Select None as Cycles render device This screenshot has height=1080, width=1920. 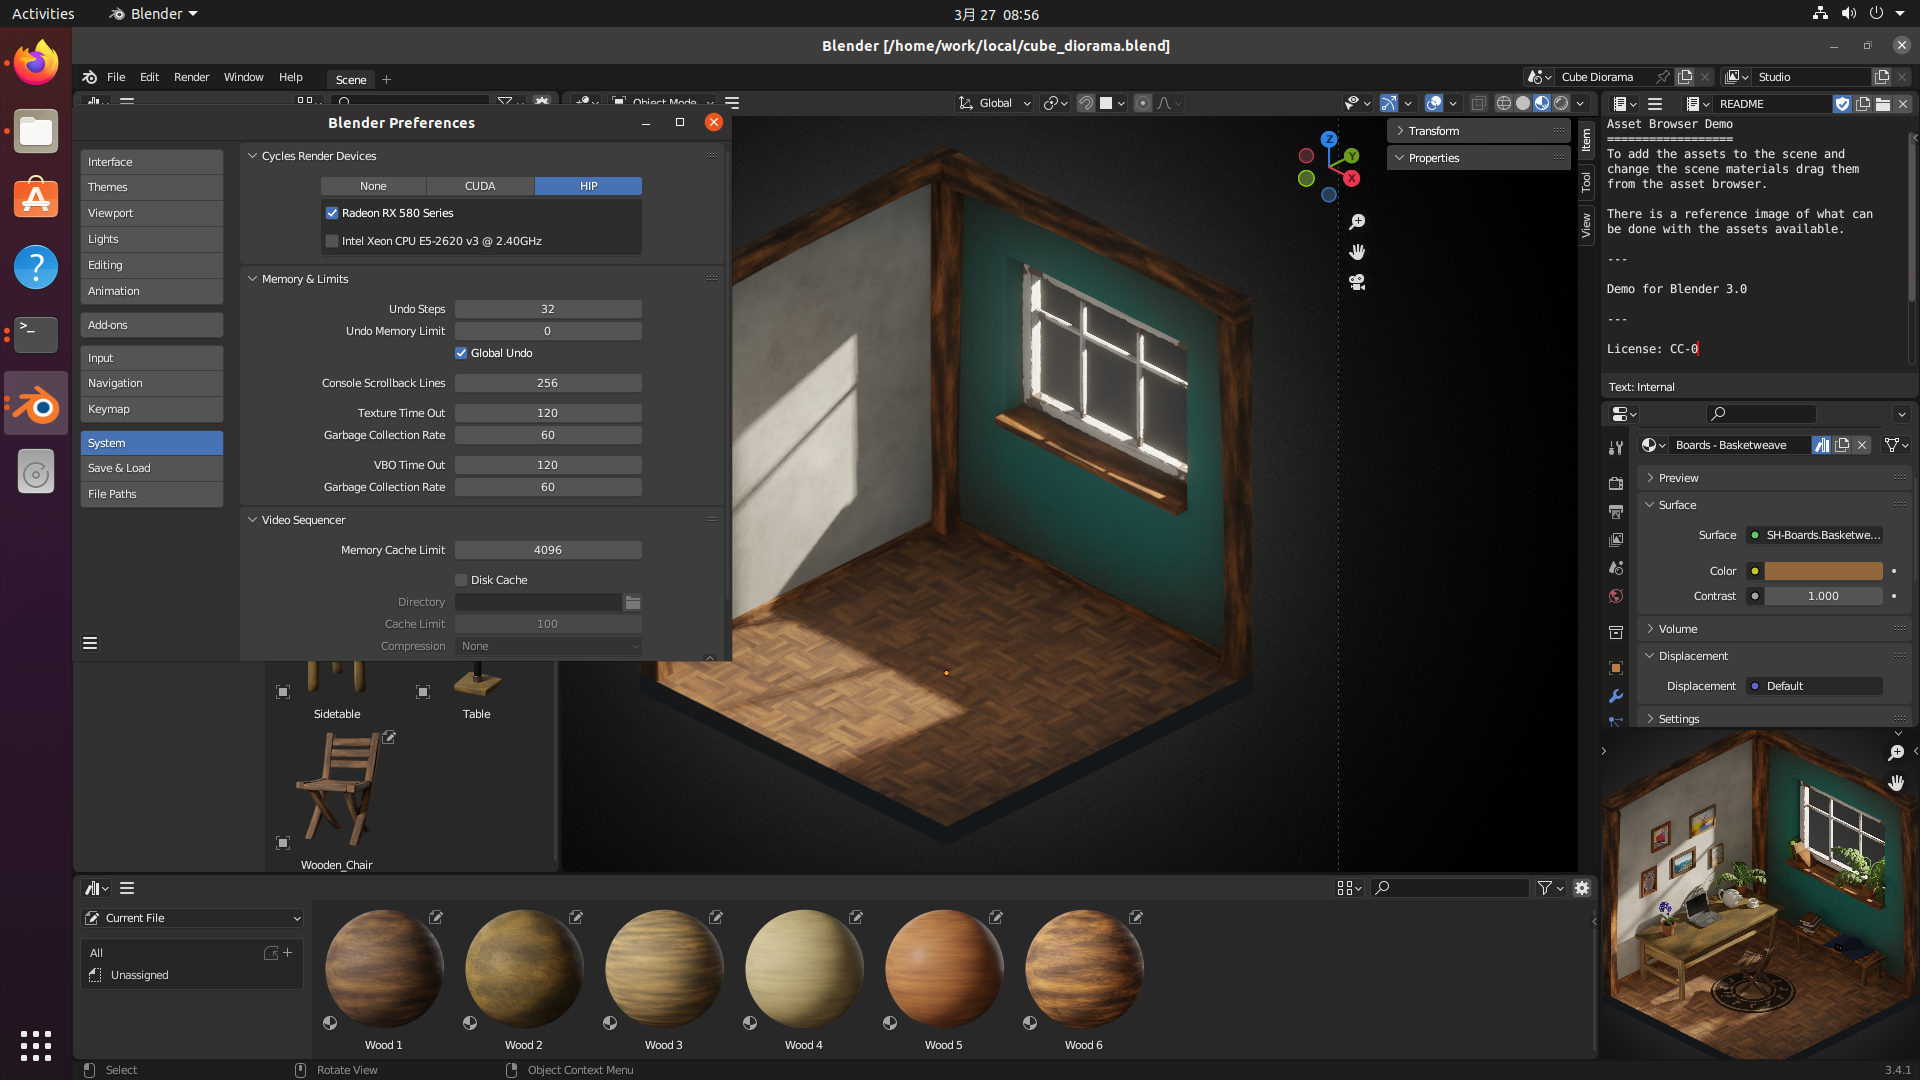click(373, 186)
